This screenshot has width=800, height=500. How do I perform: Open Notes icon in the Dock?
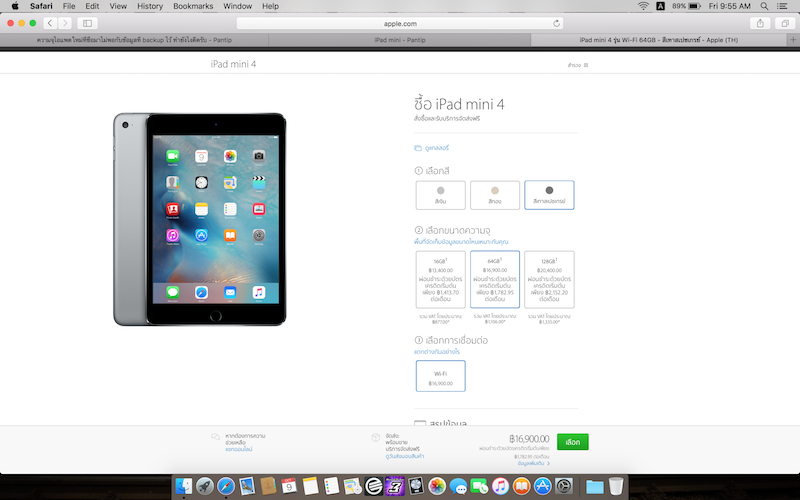click(310, 486)
